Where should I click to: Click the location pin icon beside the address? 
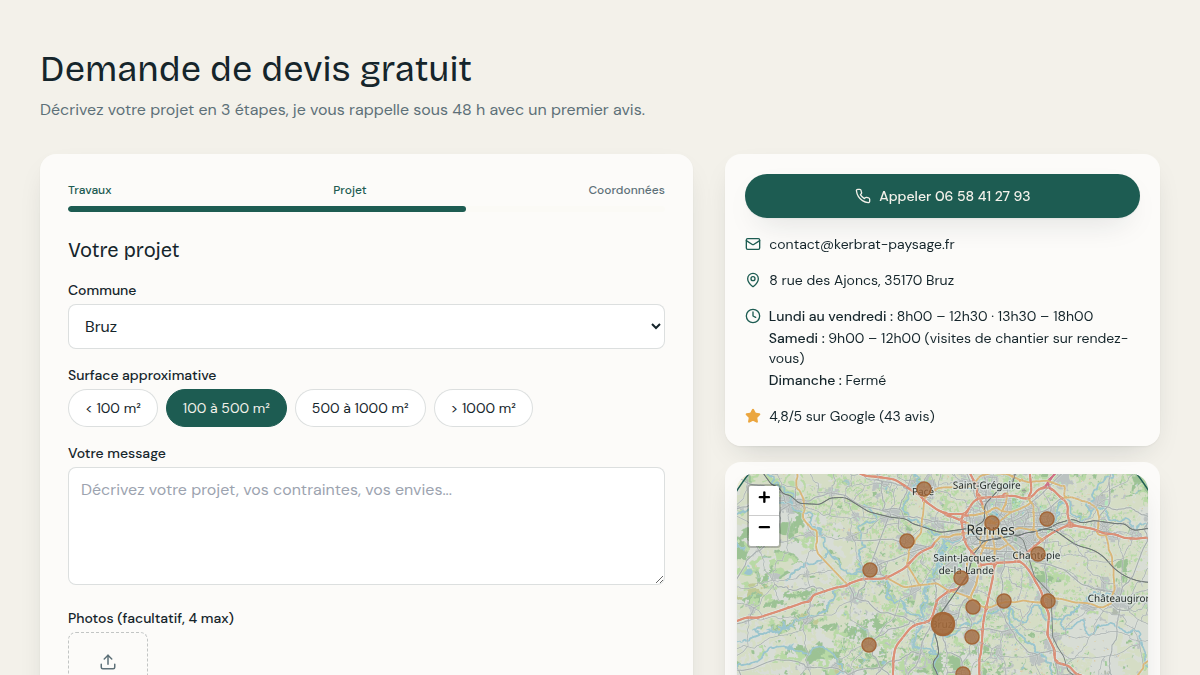pyautogui.click(x=753, y=280)
